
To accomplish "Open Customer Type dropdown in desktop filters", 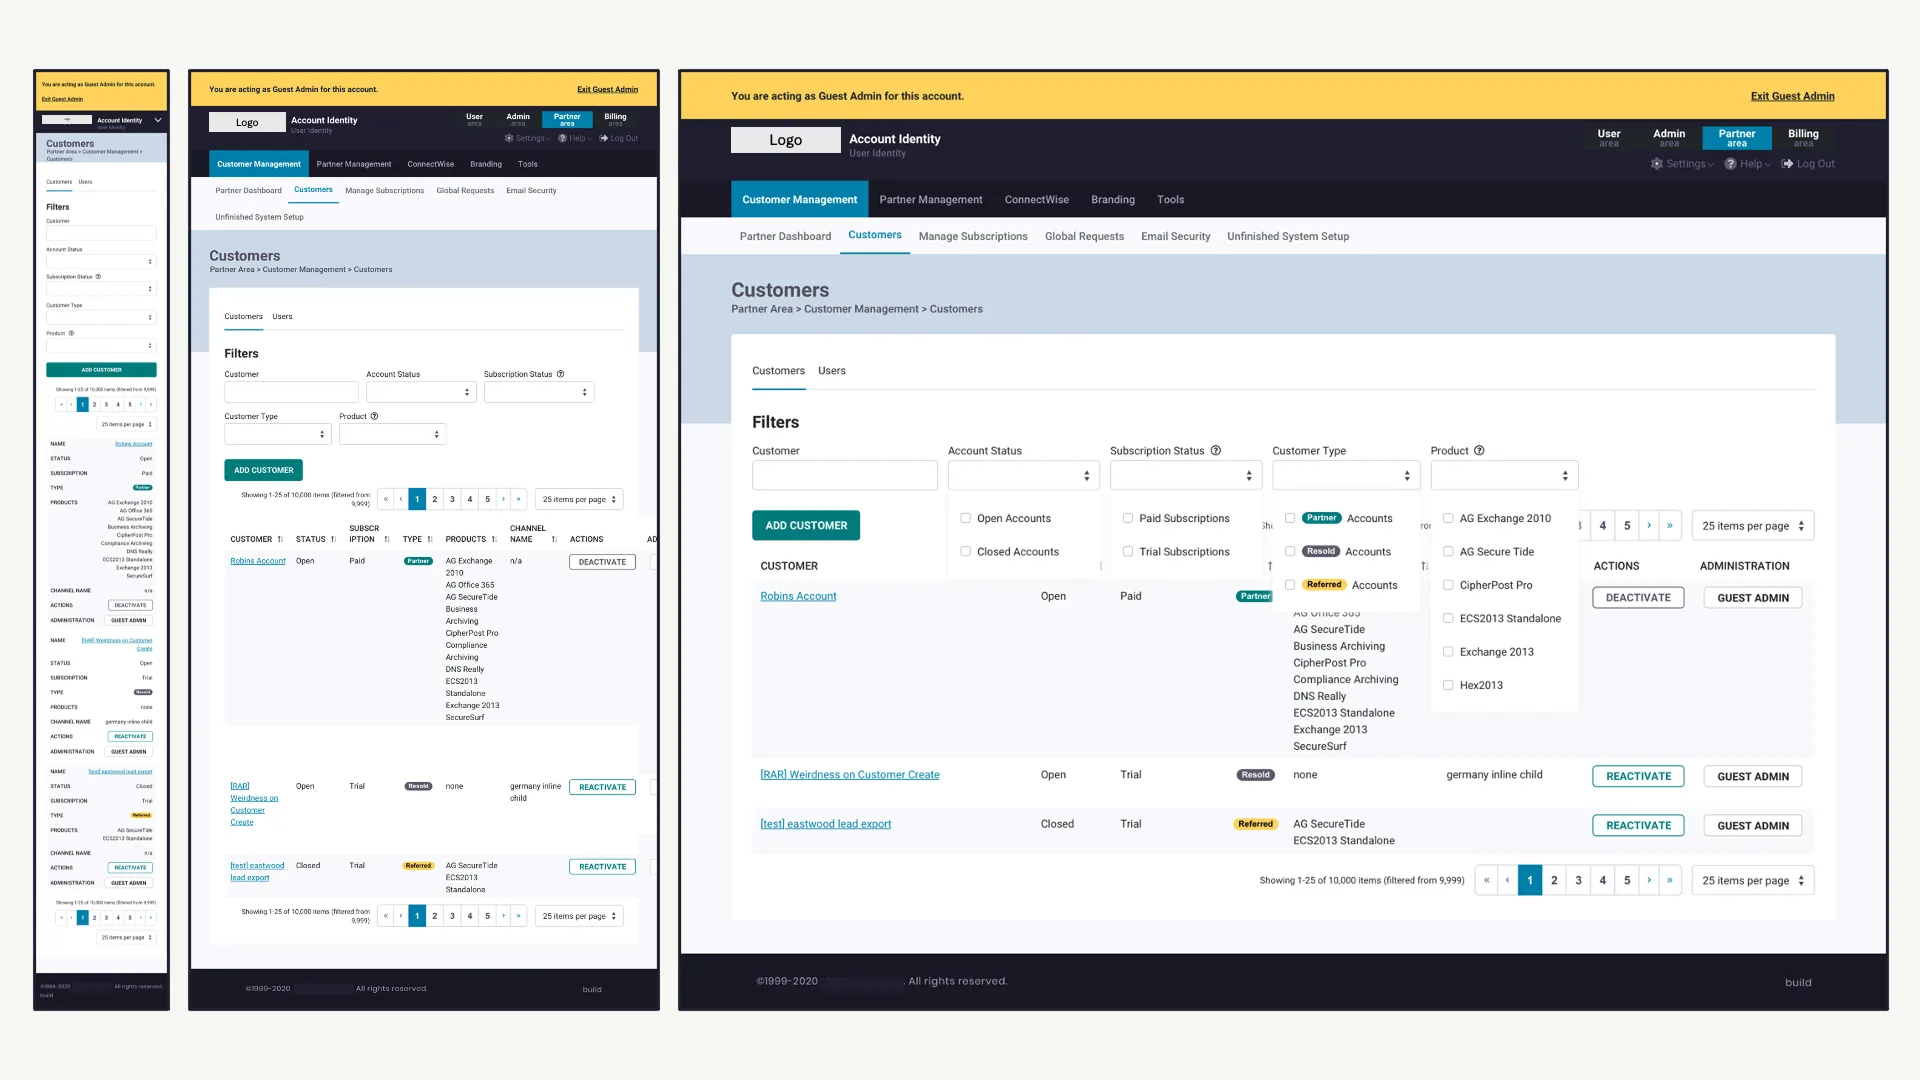I will click(x=1346, y=476).
